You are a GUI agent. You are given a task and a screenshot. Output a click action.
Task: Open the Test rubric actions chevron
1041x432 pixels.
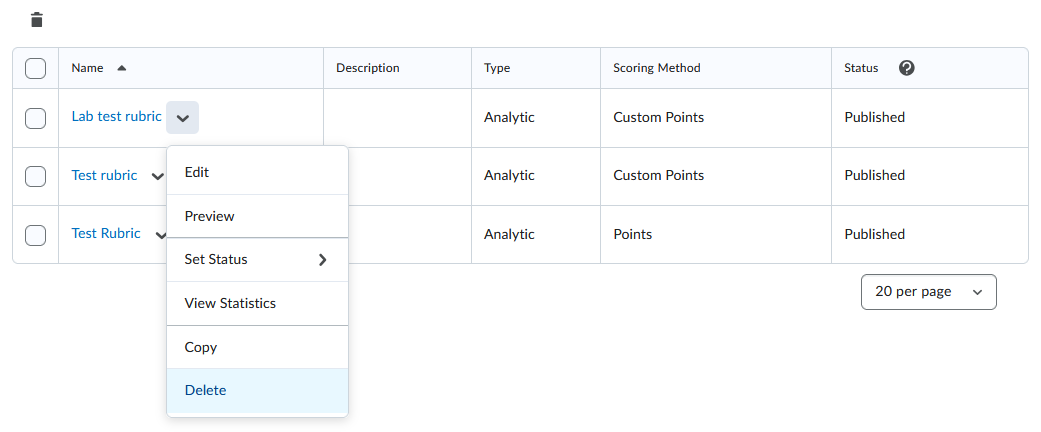(157, 176)
